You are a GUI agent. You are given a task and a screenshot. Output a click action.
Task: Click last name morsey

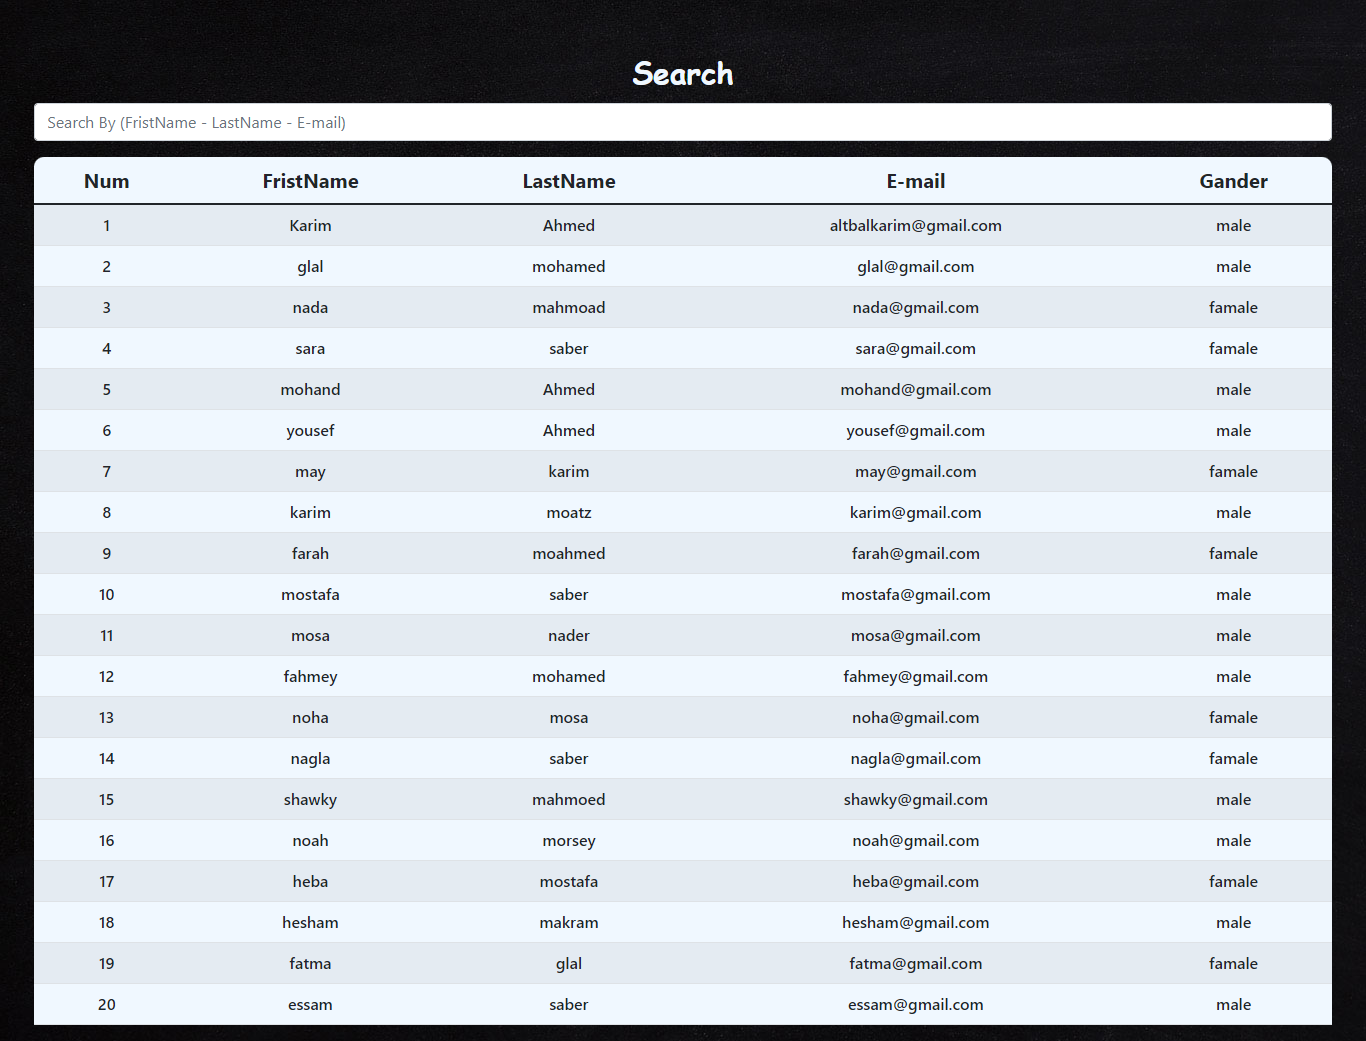point(569,841)
